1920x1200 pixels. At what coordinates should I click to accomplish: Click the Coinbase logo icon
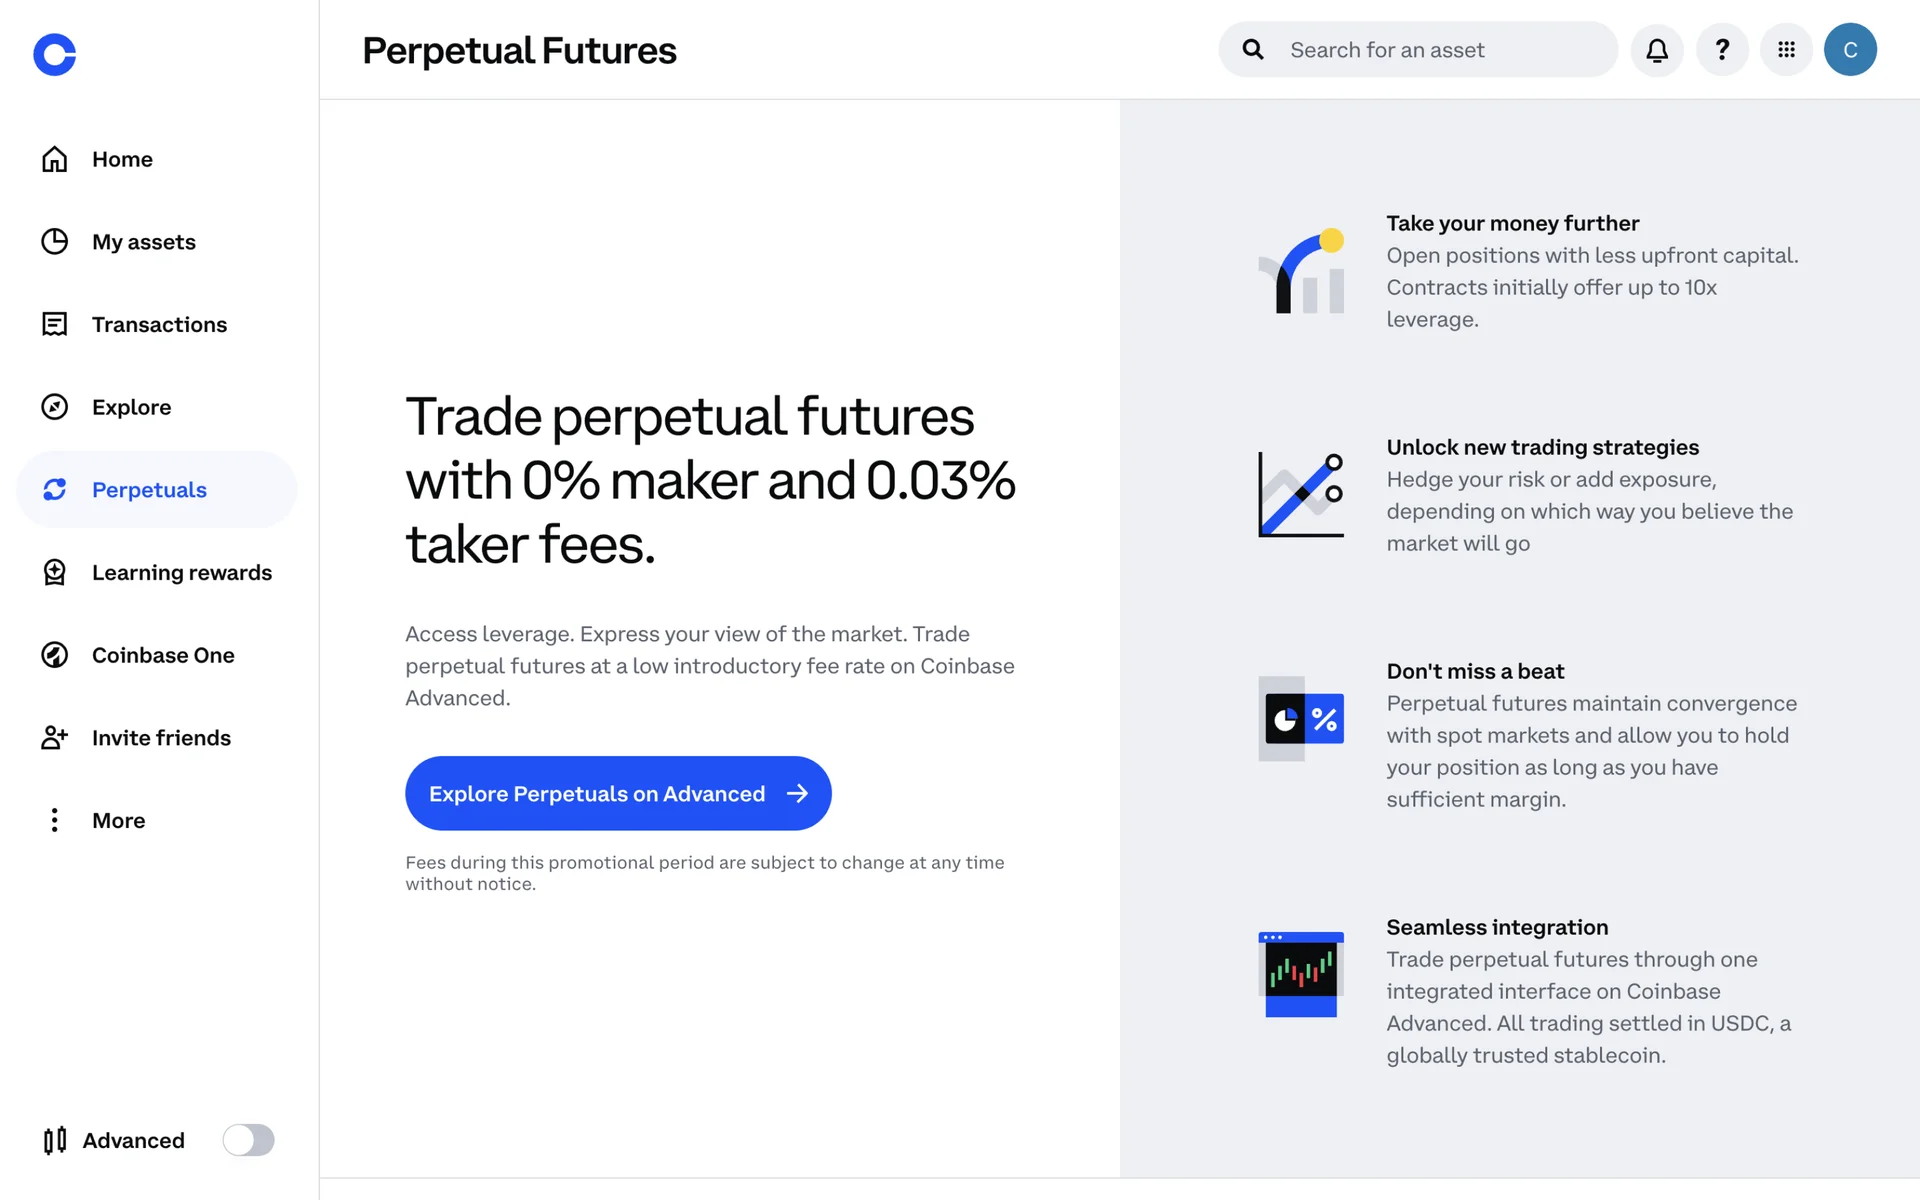click(55, 54)
